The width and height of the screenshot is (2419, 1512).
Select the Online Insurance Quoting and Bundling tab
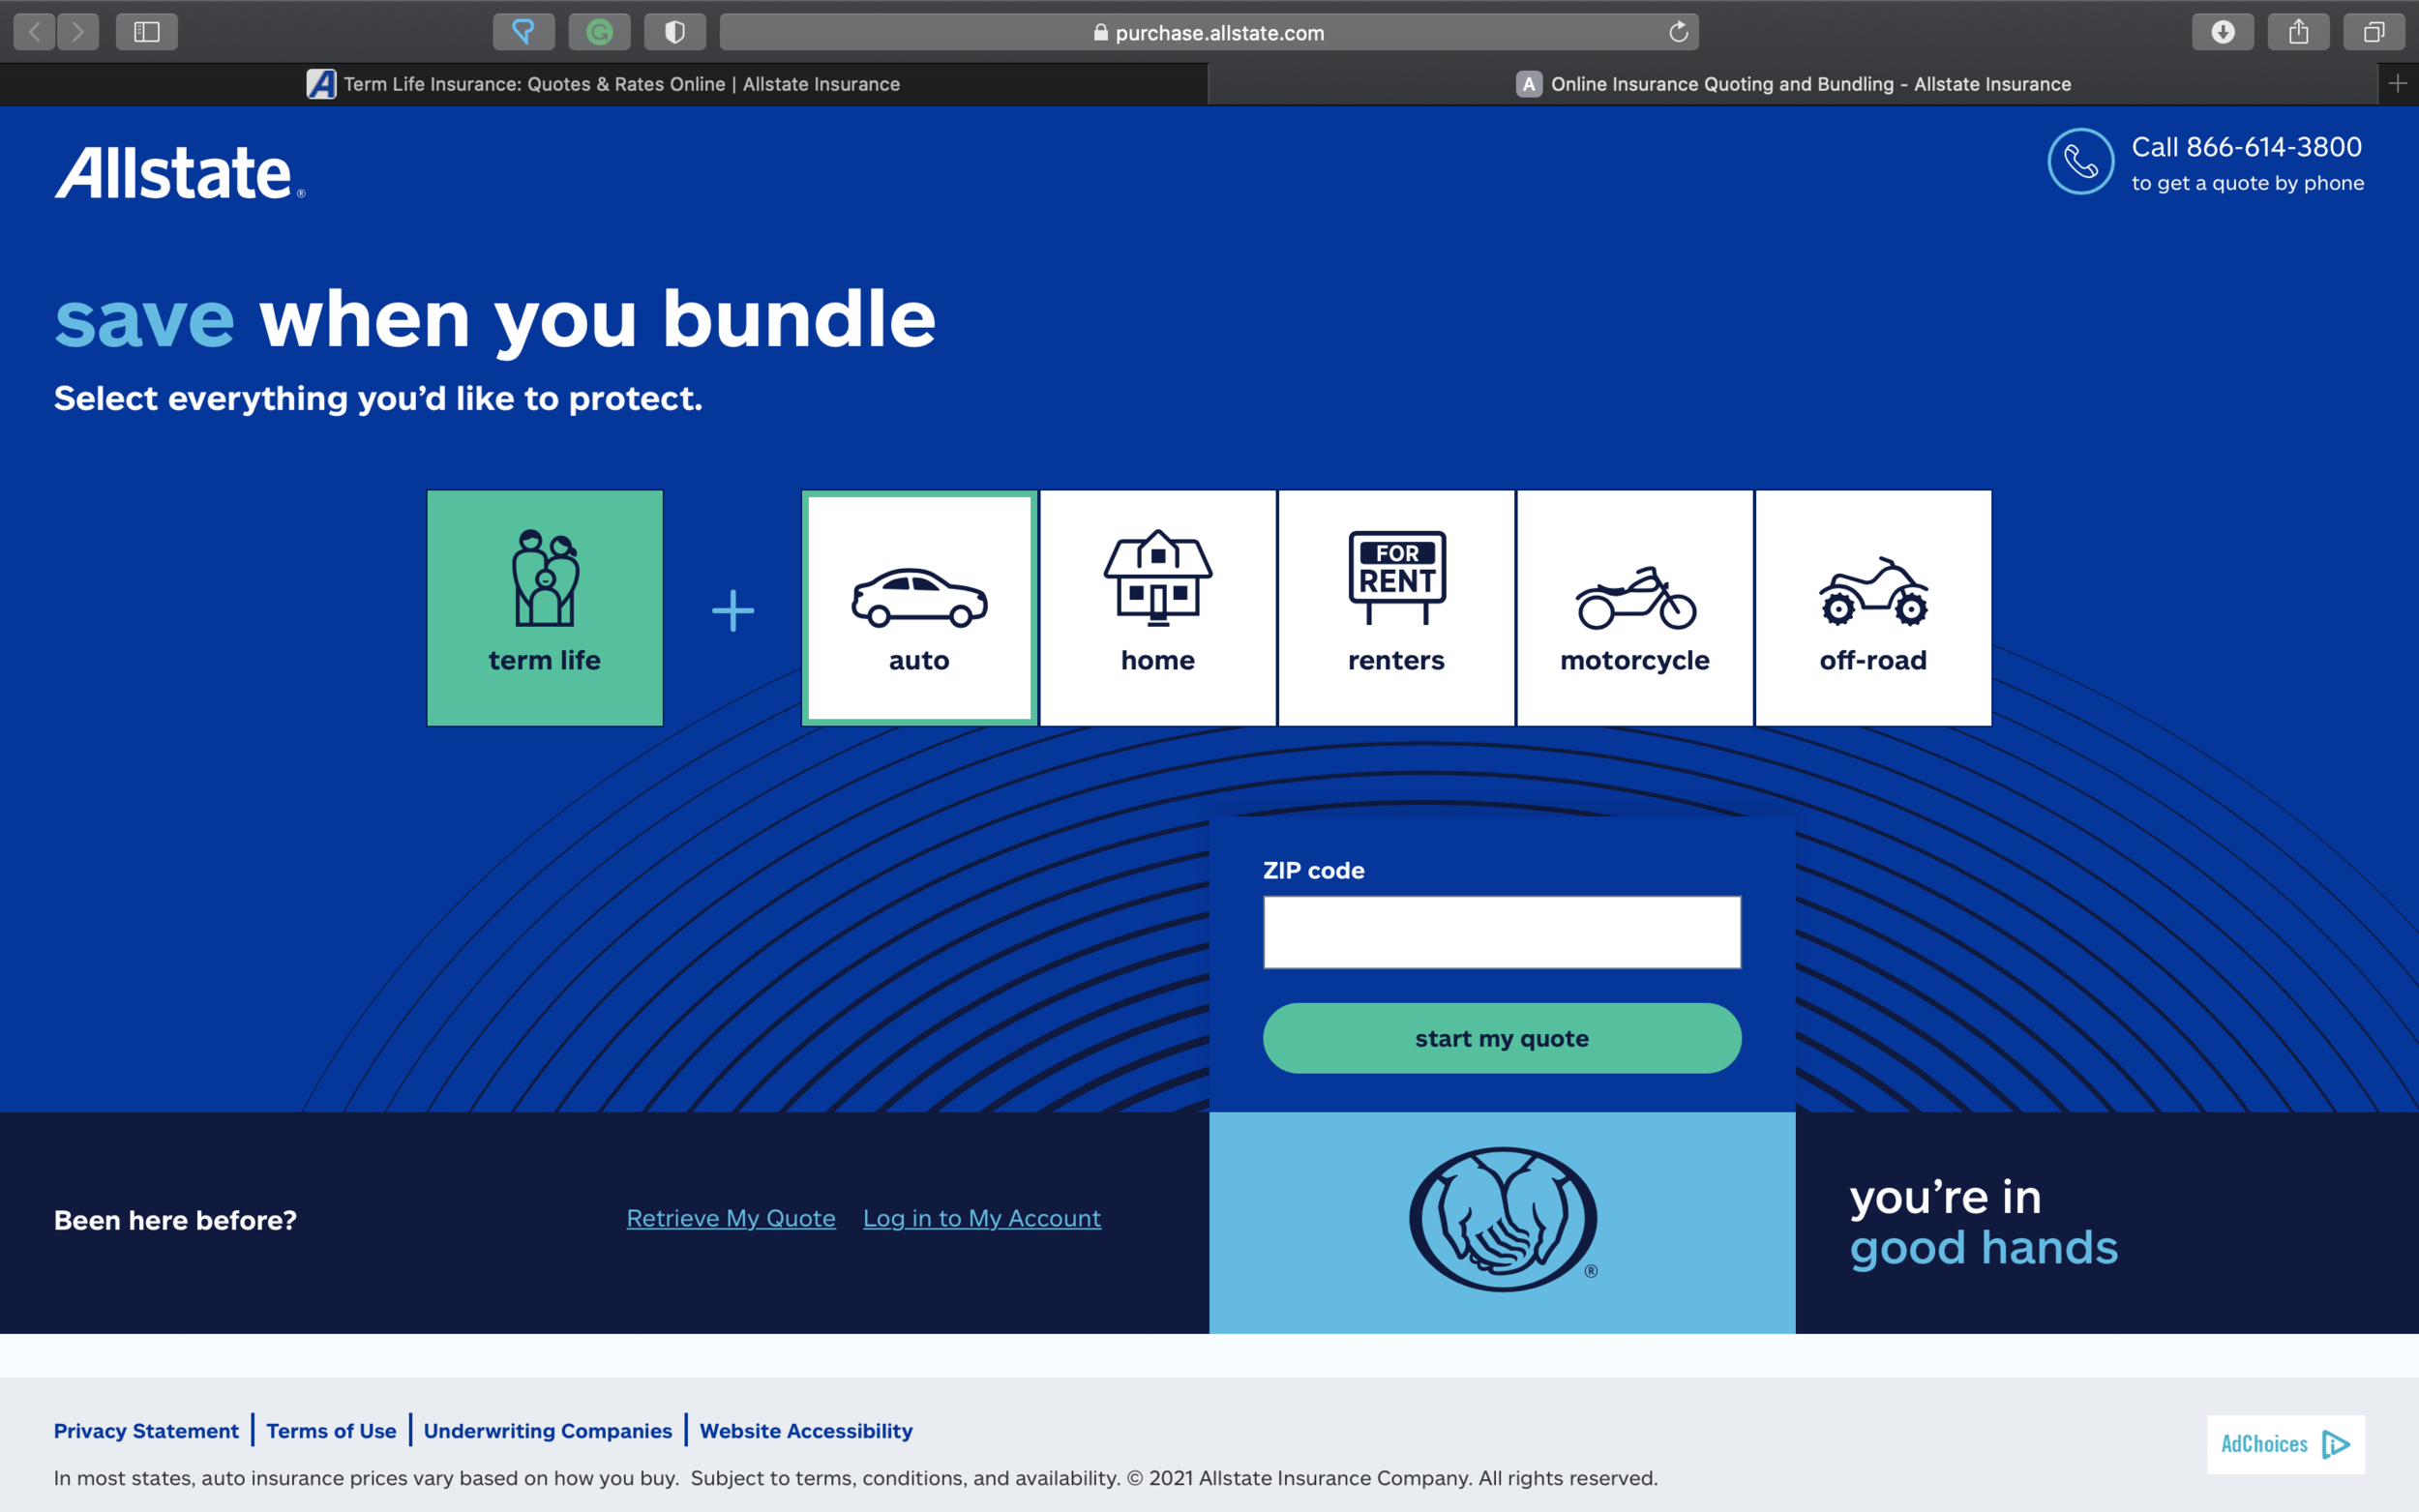[1793, 84]
